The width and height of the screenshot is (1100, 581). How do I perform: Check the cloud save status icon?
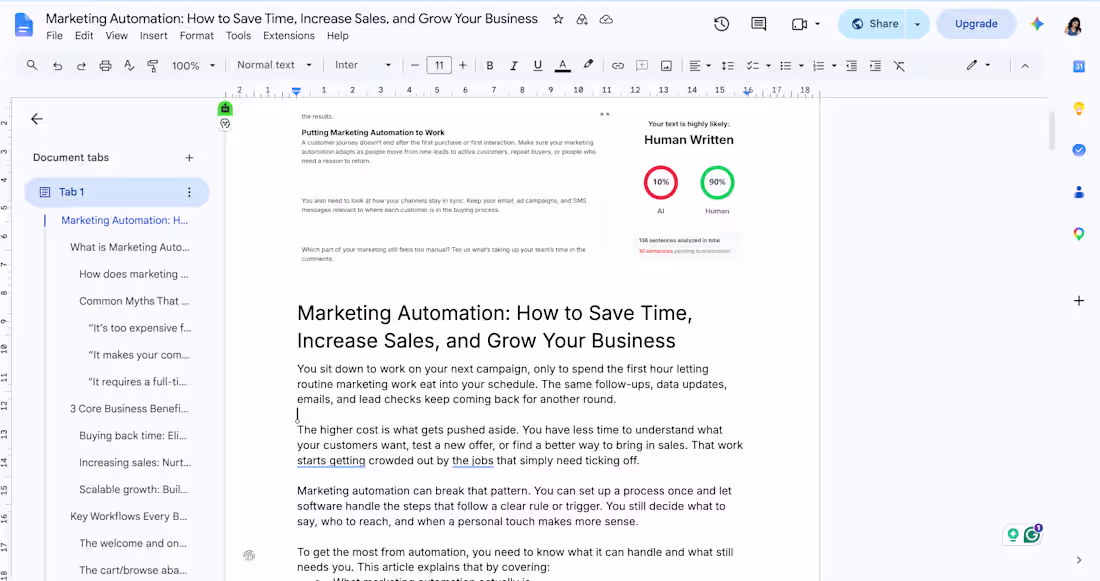click(606, 20)
